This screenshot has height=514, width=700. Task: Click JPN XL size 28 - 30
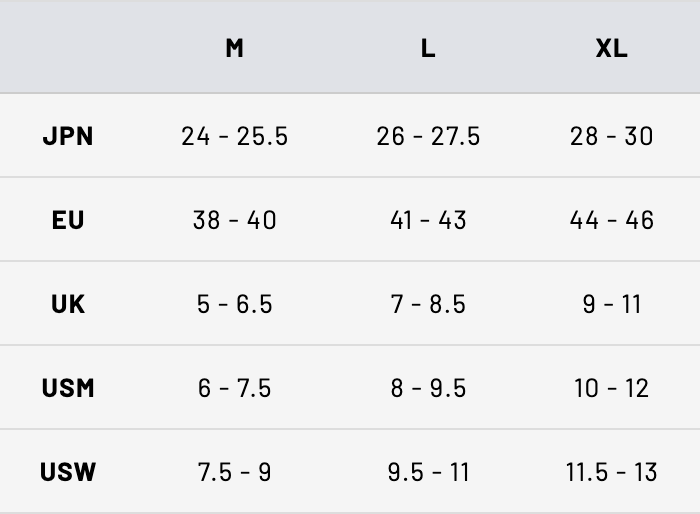tap(611, 136)
